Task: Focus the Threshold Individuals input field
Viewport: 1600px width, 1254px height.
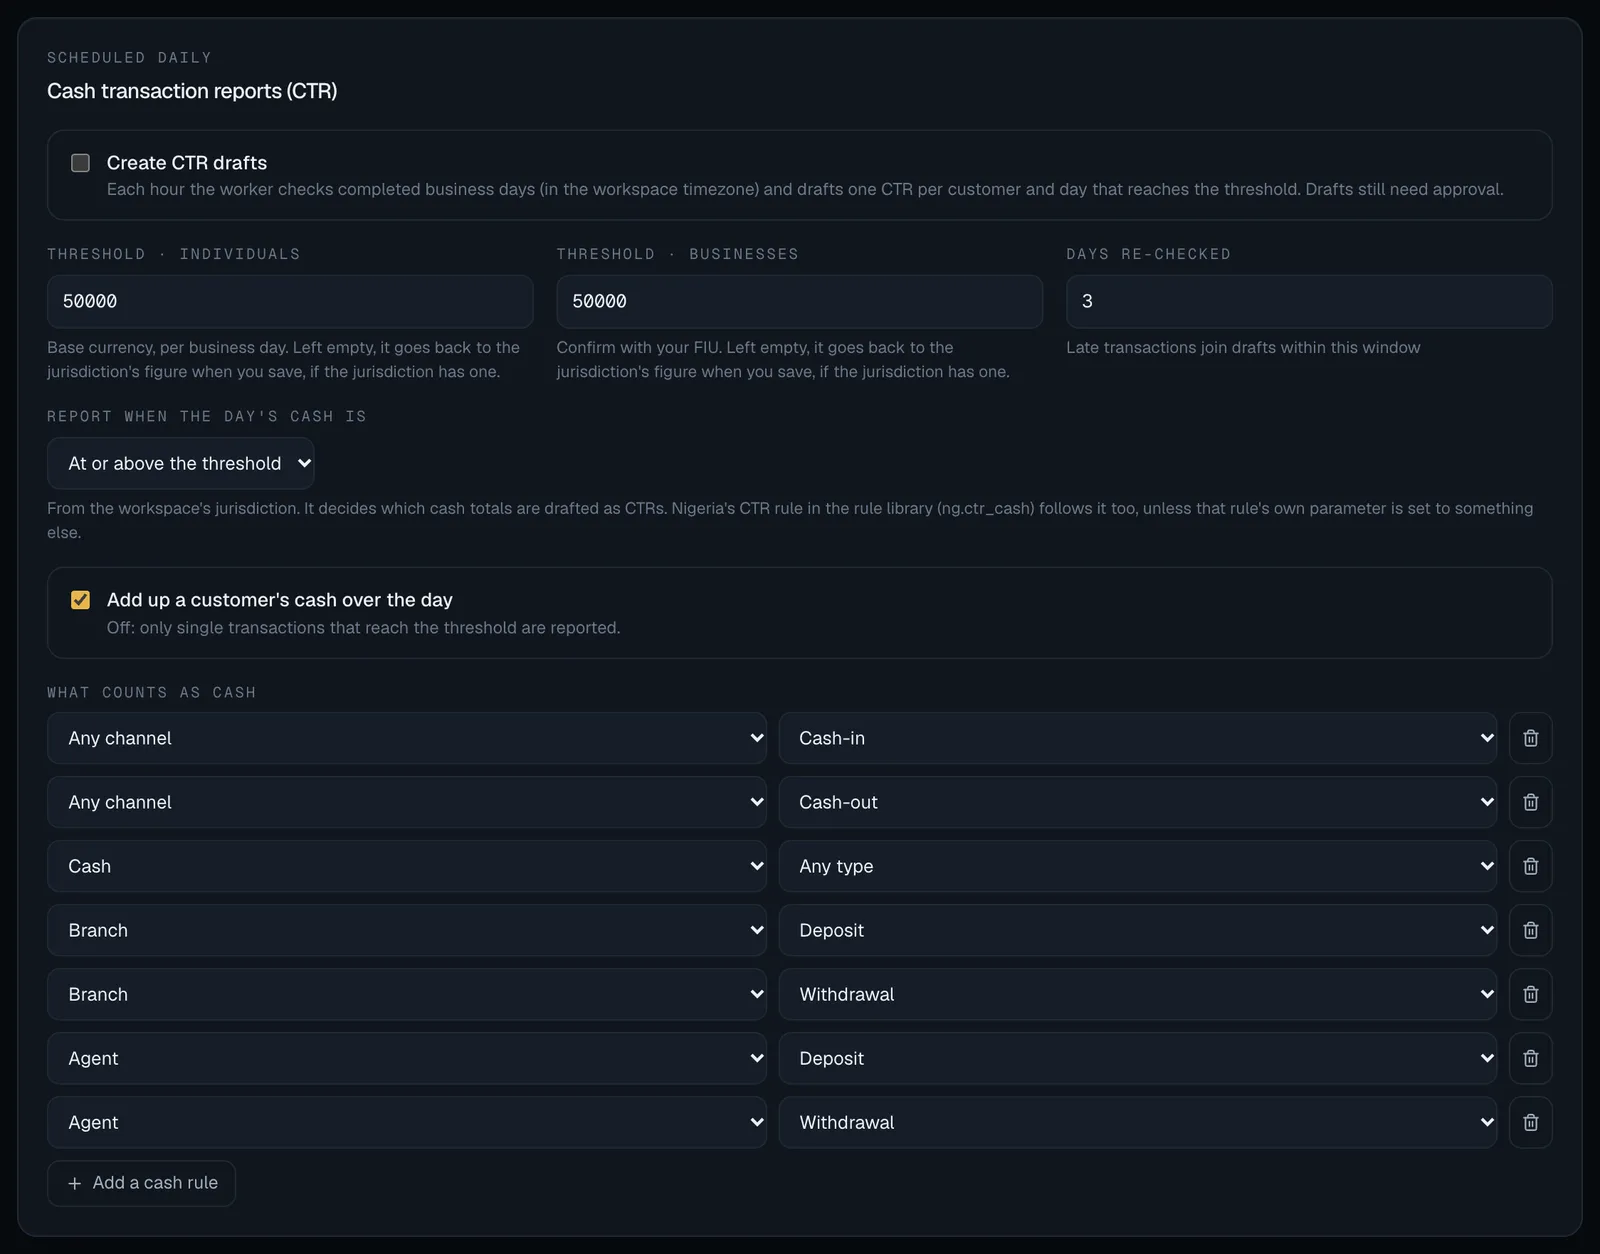Action: point(290,301)
